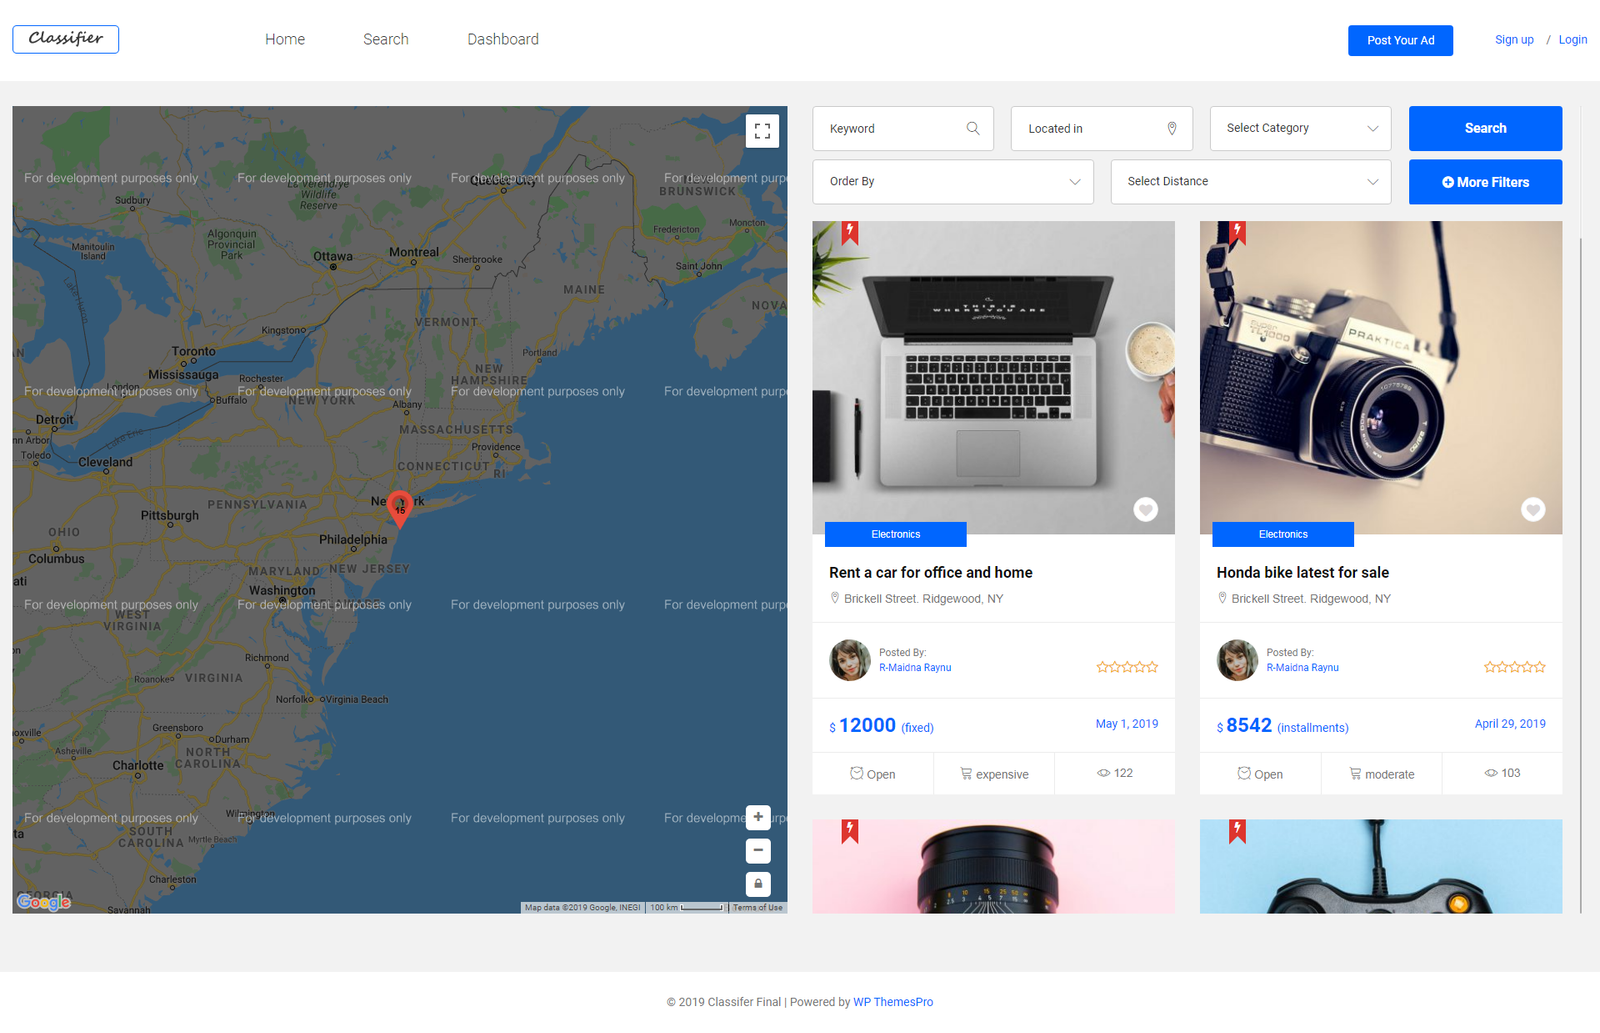Click the Classifier logo
1600x1033 pixels.
66,39
